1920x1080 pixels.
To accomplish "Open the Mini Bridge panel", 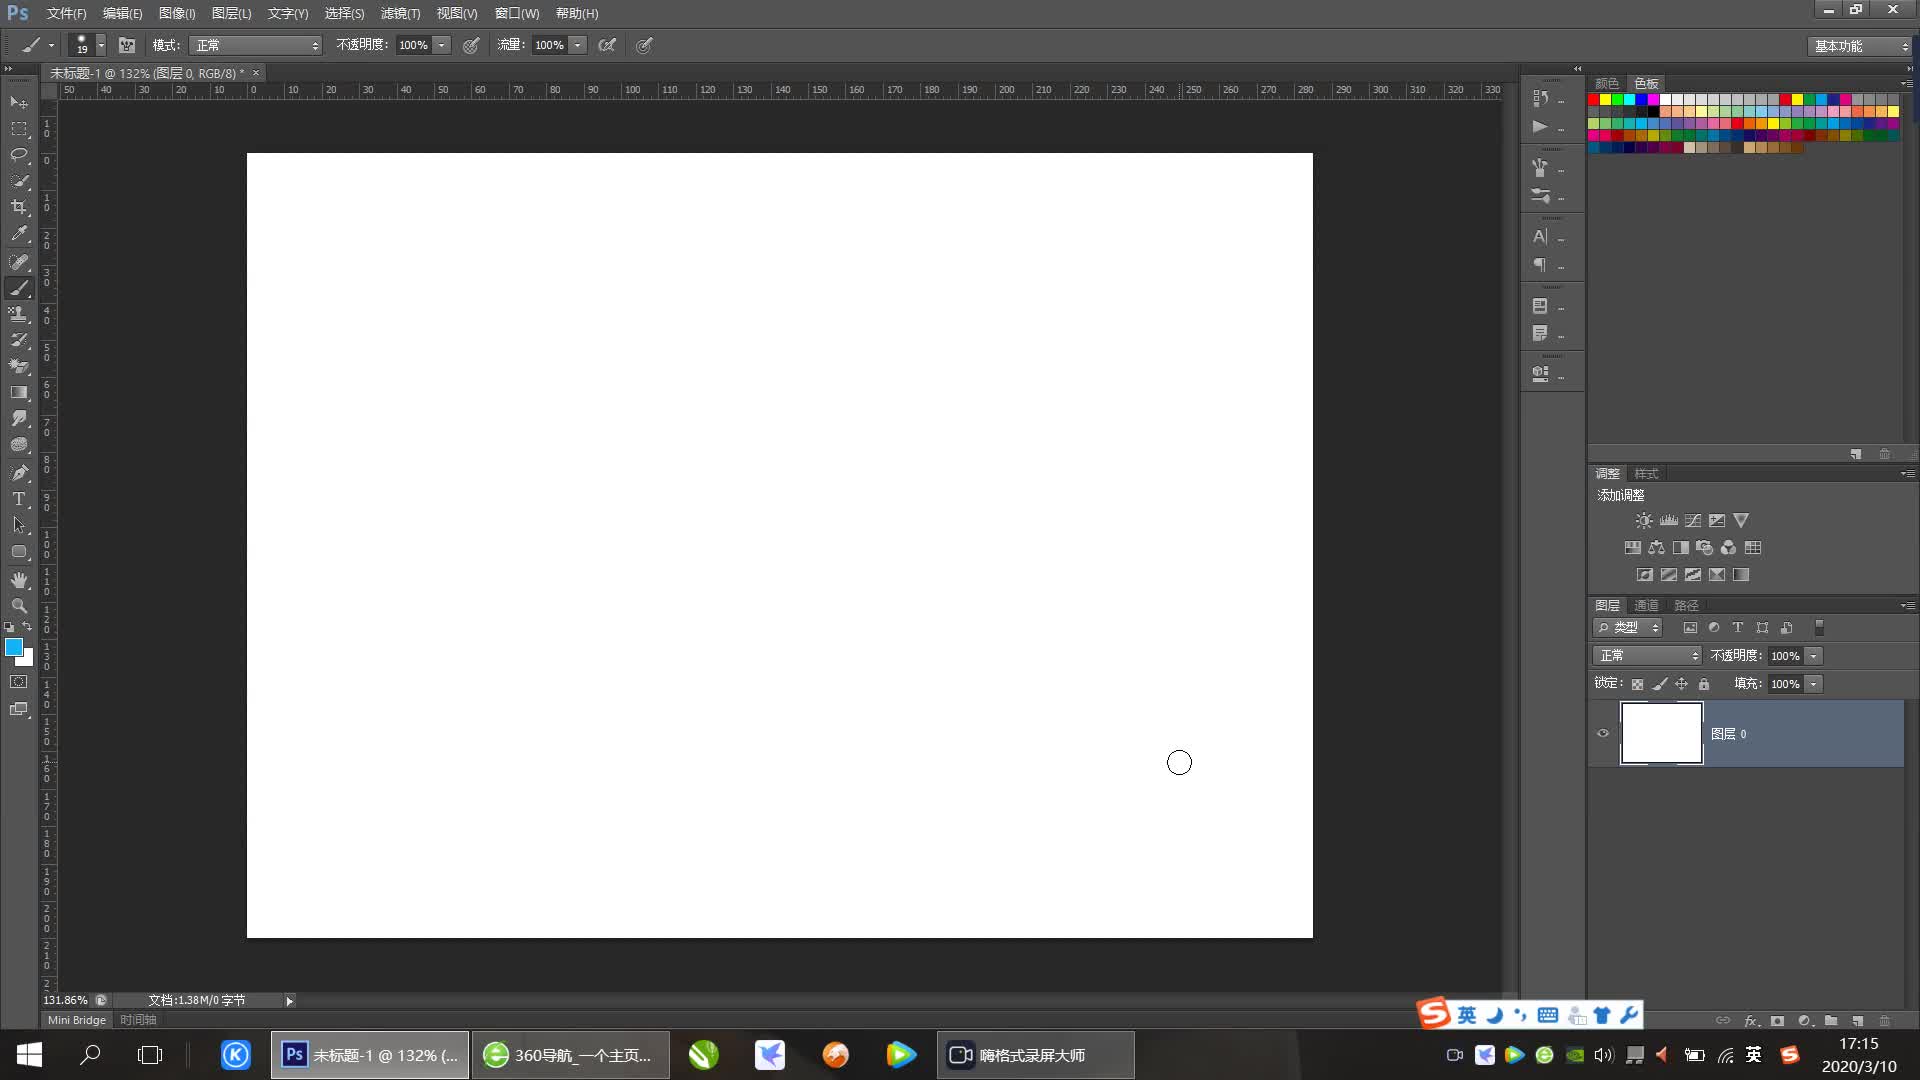I will point(77,1020).
